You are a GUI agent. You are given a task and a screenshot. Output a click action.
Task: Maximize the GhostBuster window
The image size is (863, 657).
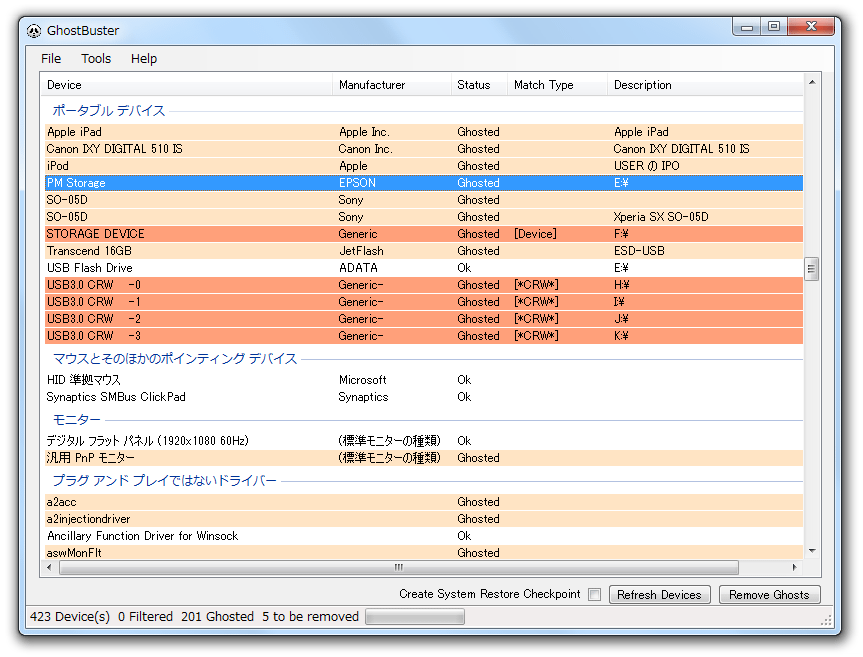click(x=774, y=27)
